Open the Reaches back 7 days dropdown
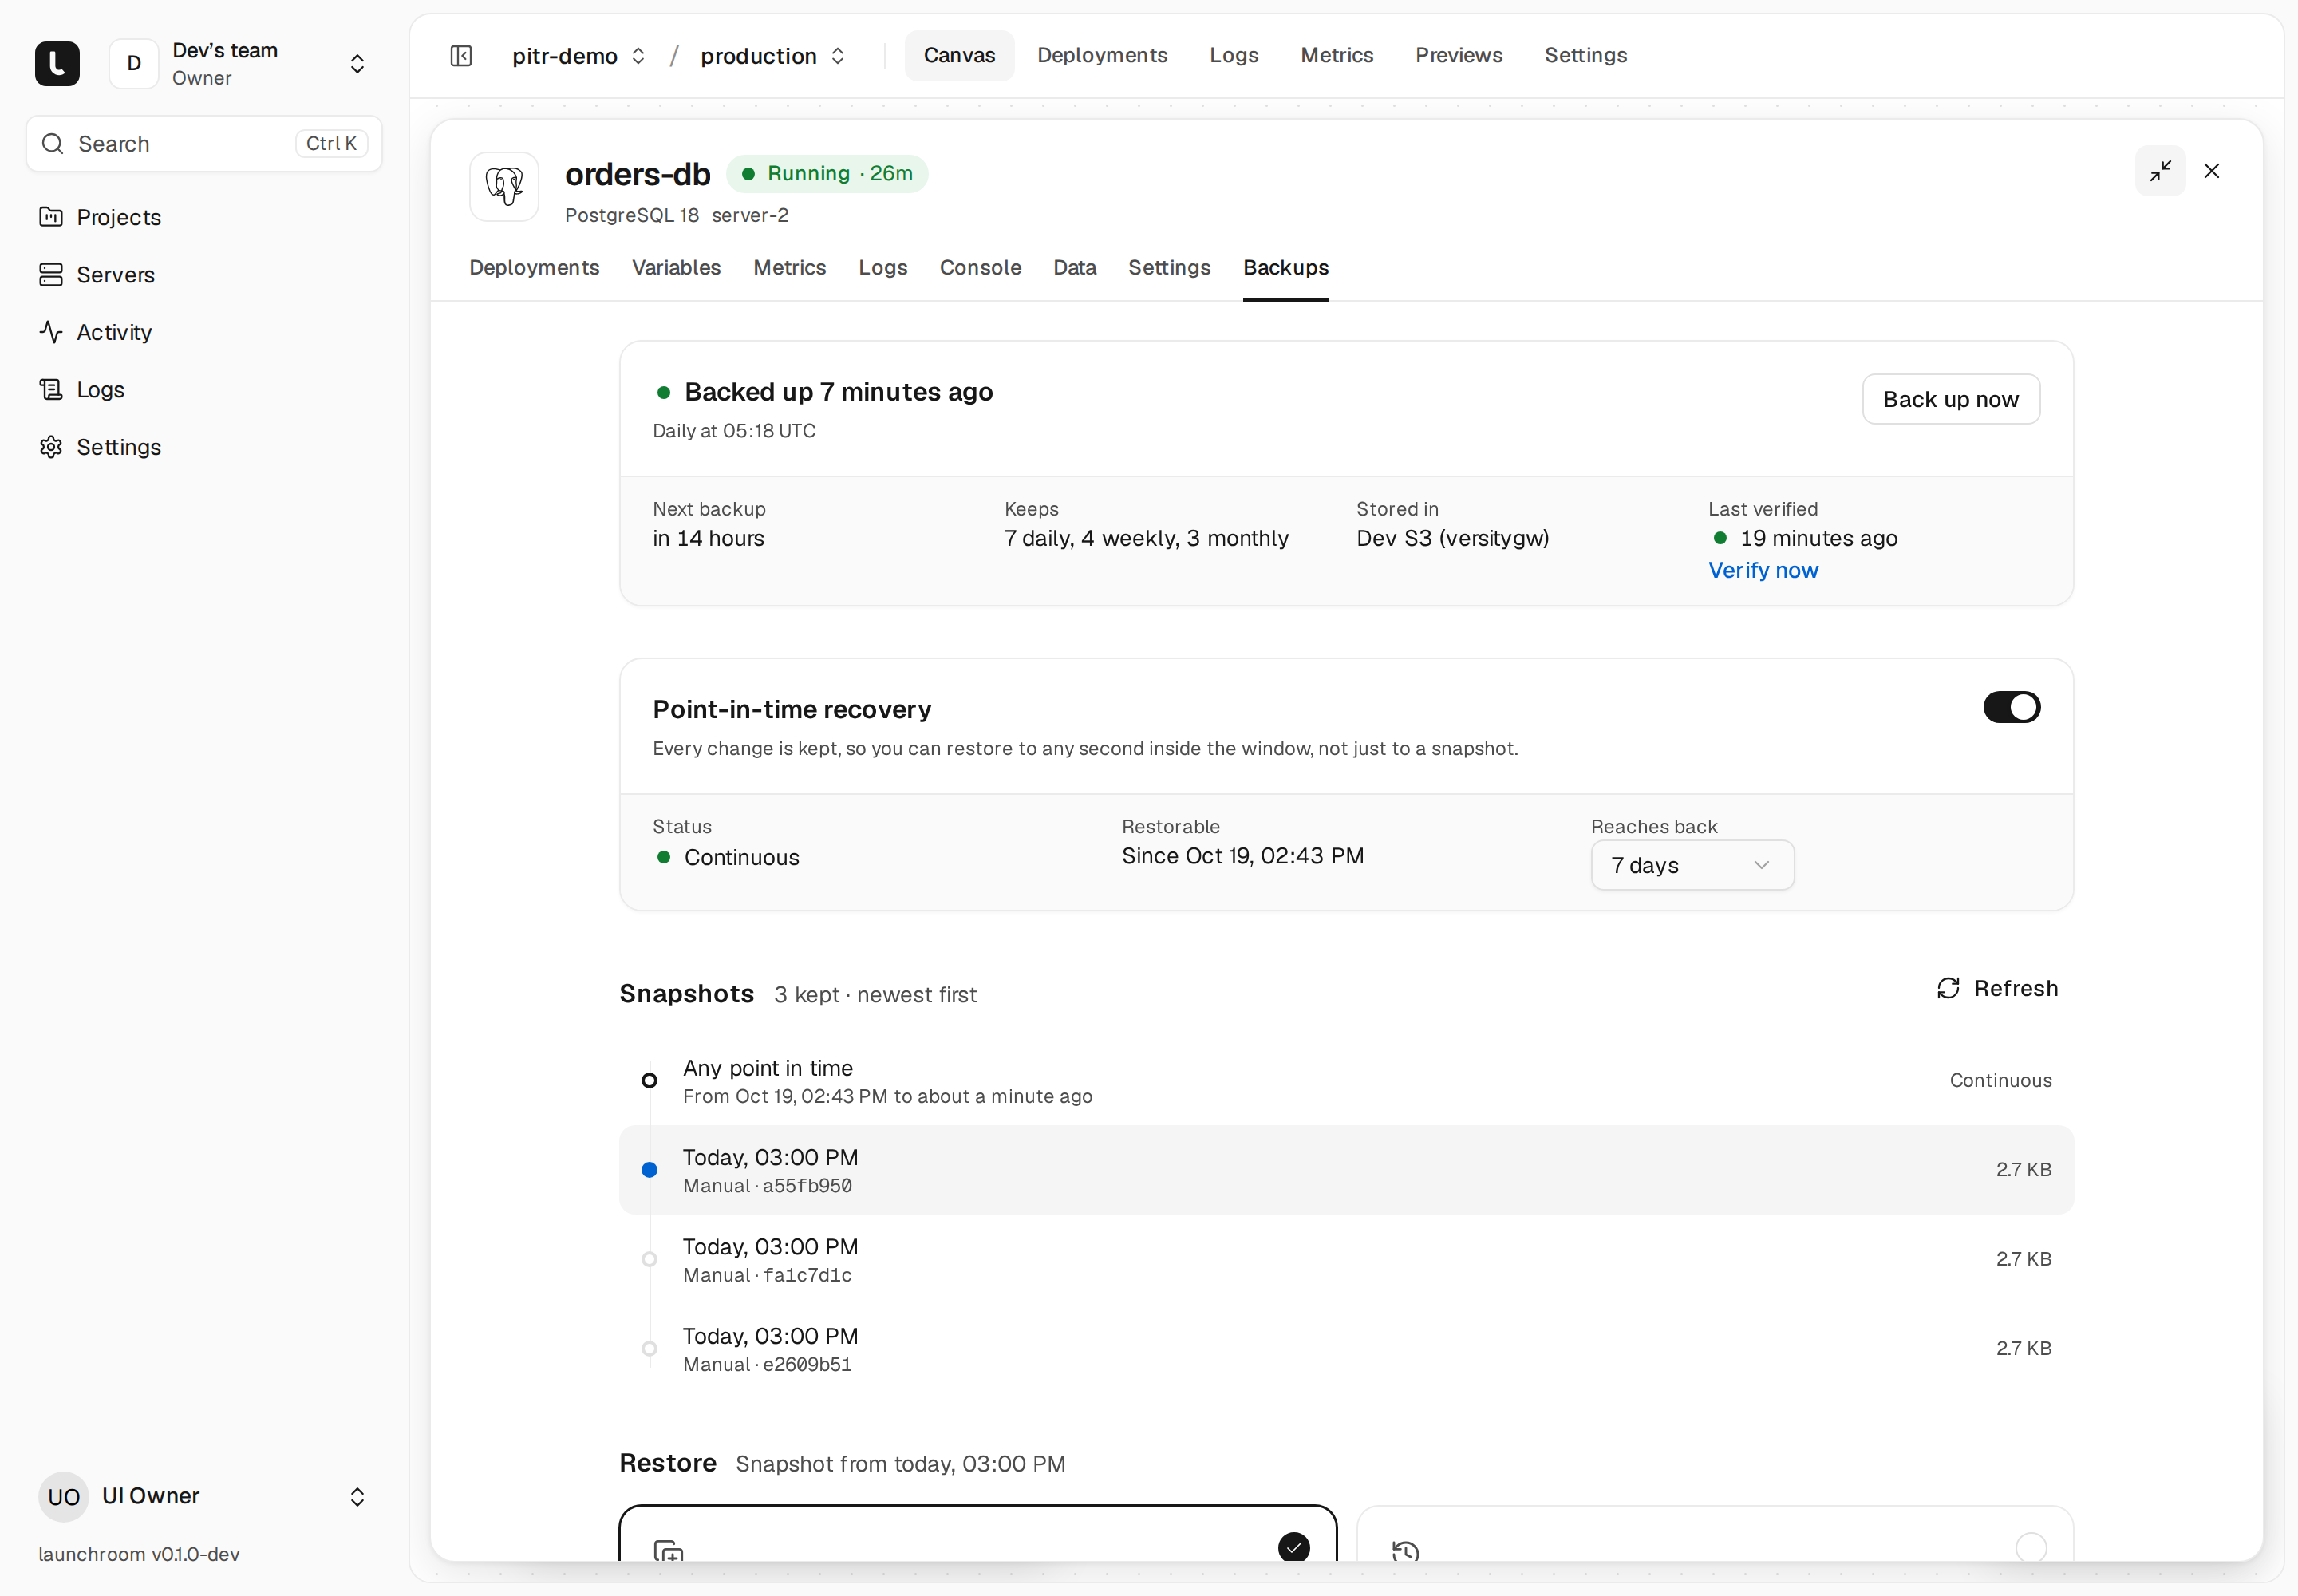 1693,865
